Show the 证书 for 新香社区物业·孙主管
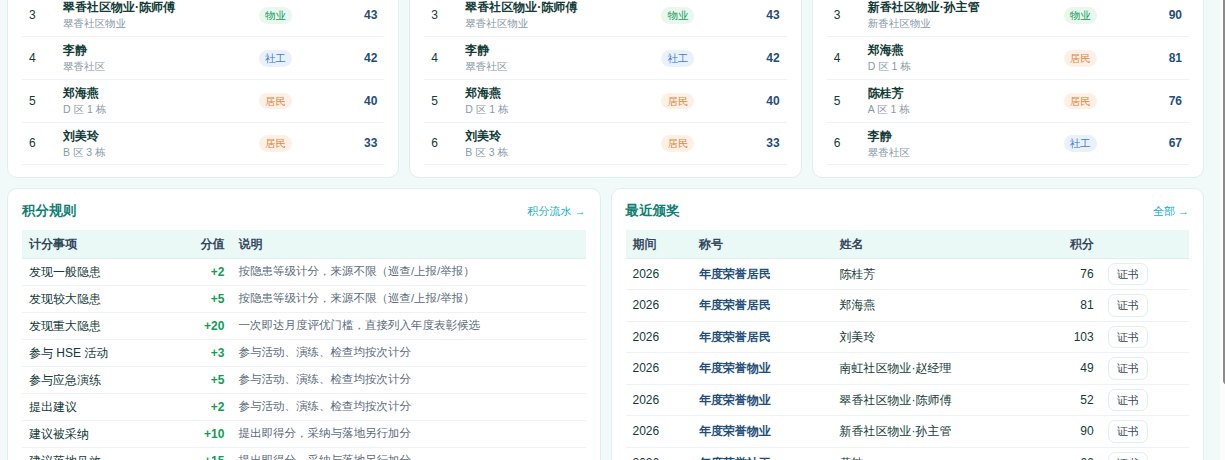Viewport: 1225px width, 460px height. click(x=1127, y=432)
